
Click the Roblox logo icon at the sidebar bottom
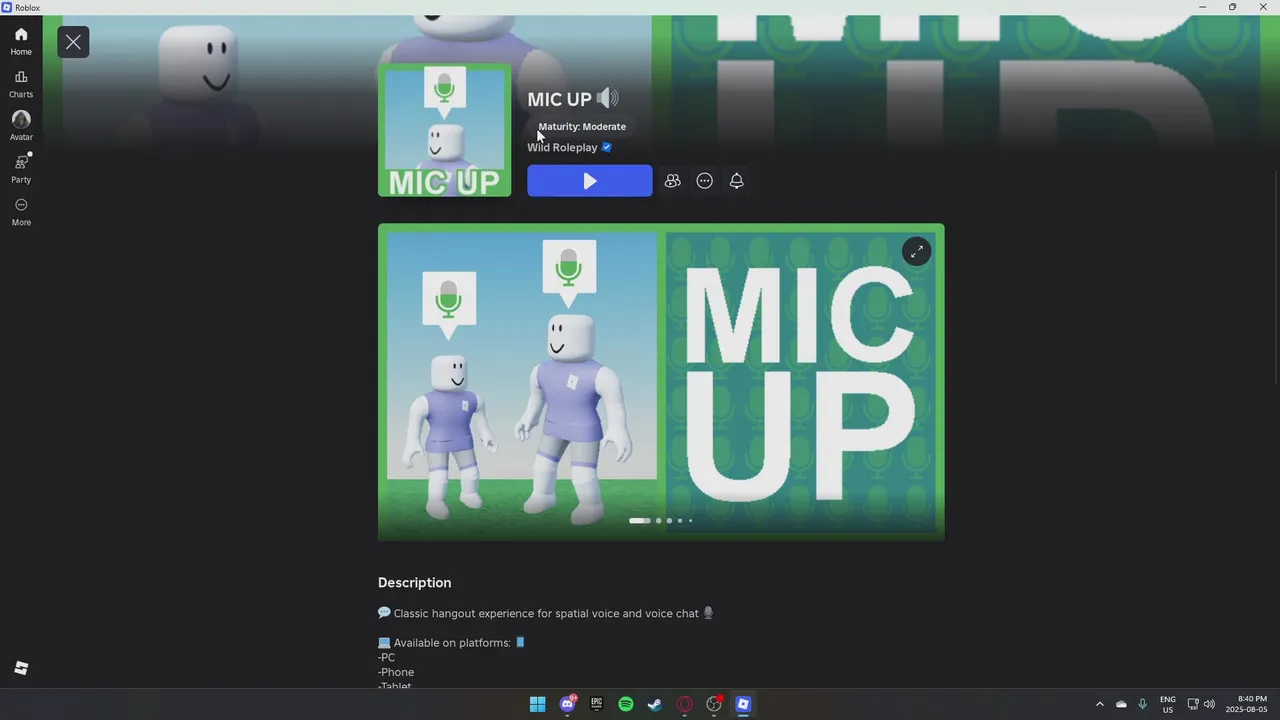(x=21, y=668)
